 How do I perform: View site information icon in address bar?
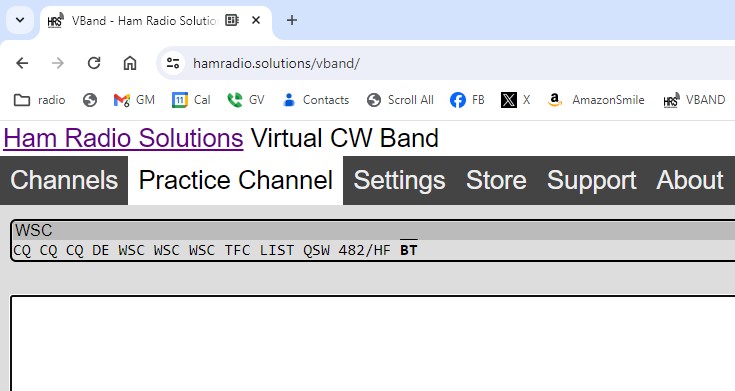[173, 63]
